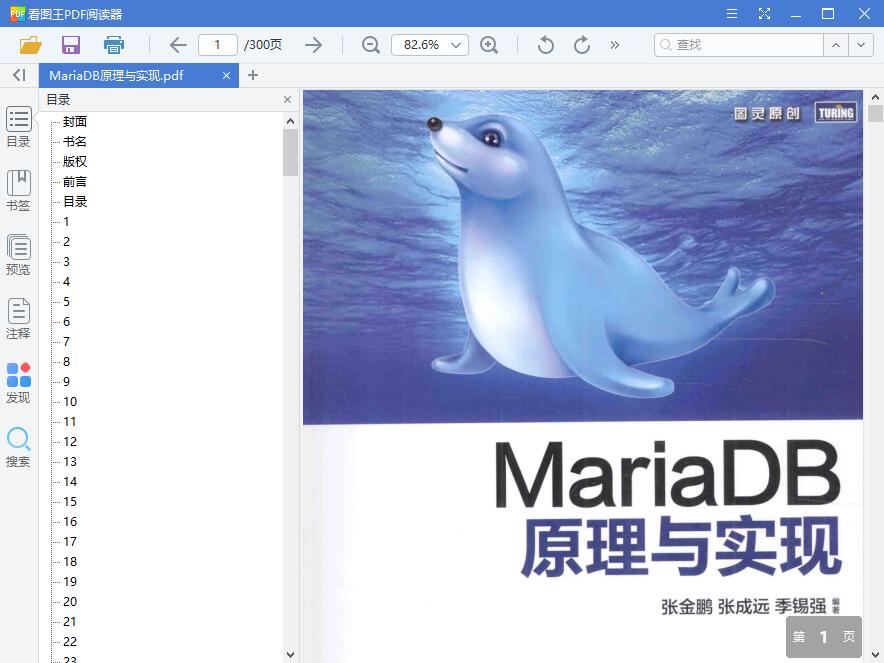Select outline entry 14
Screen dimensions: 884x663
pyautogui.click(x=70, y=482)
